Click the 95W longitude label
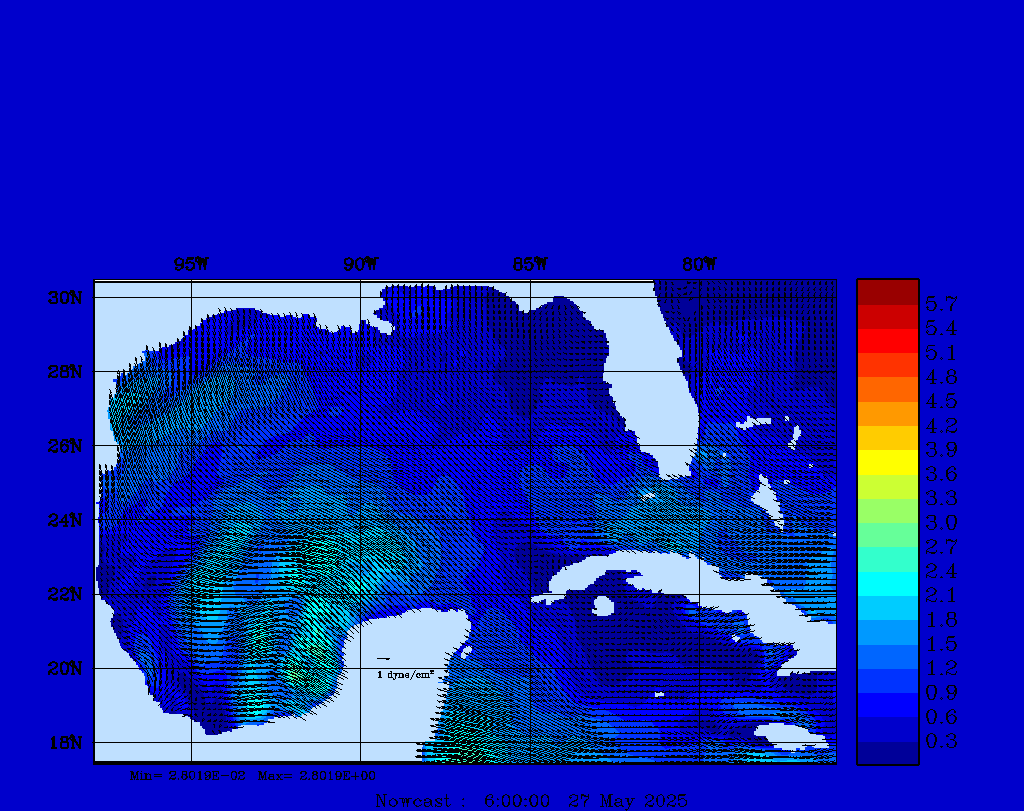The height and width of the screenshot is (811, 1024). [x=191, y=265]
